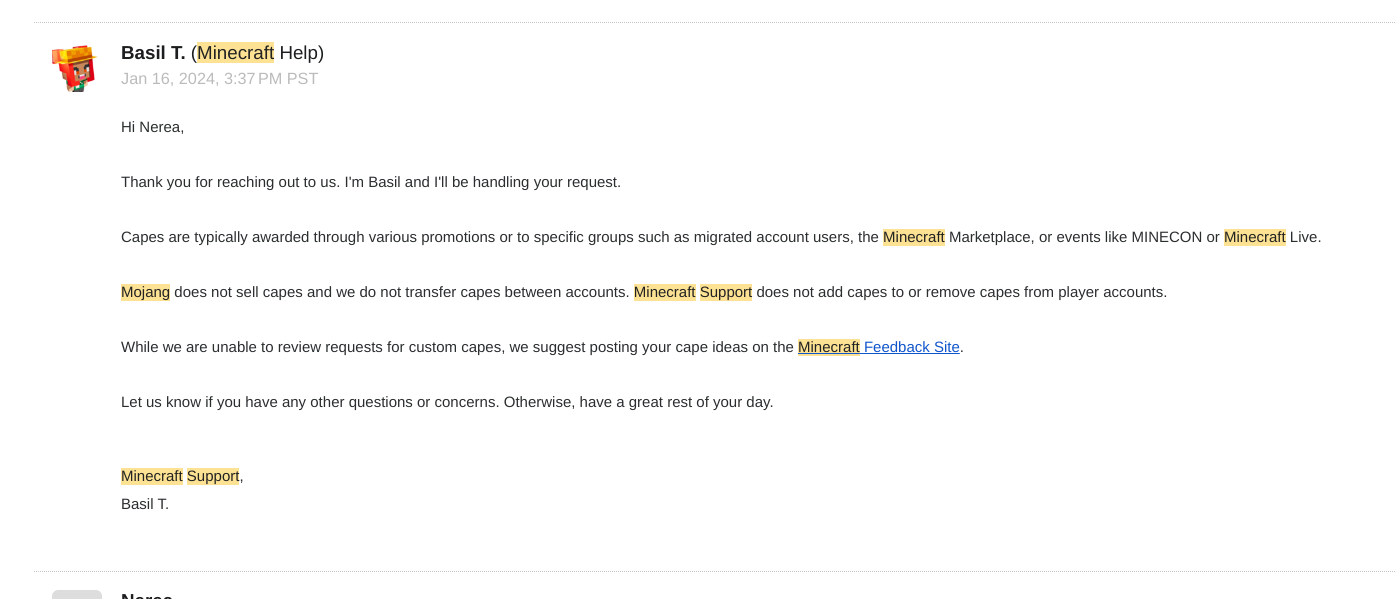Click the highlighted word Mojang

click(x=145, y=292)
